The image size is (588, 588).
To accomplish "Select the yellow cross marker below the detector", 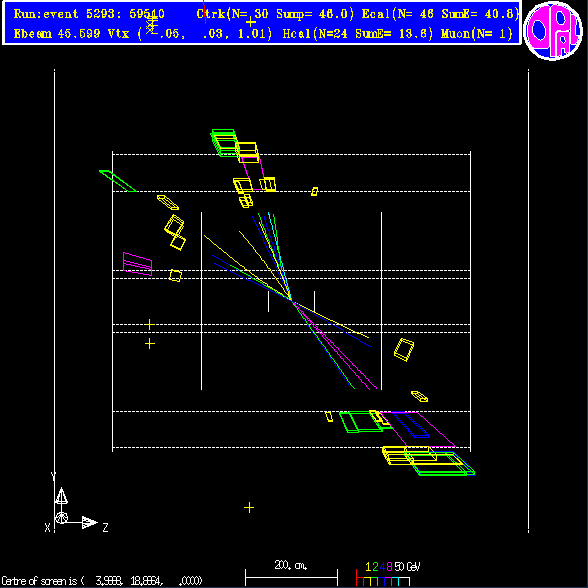I will pos(249,508).
